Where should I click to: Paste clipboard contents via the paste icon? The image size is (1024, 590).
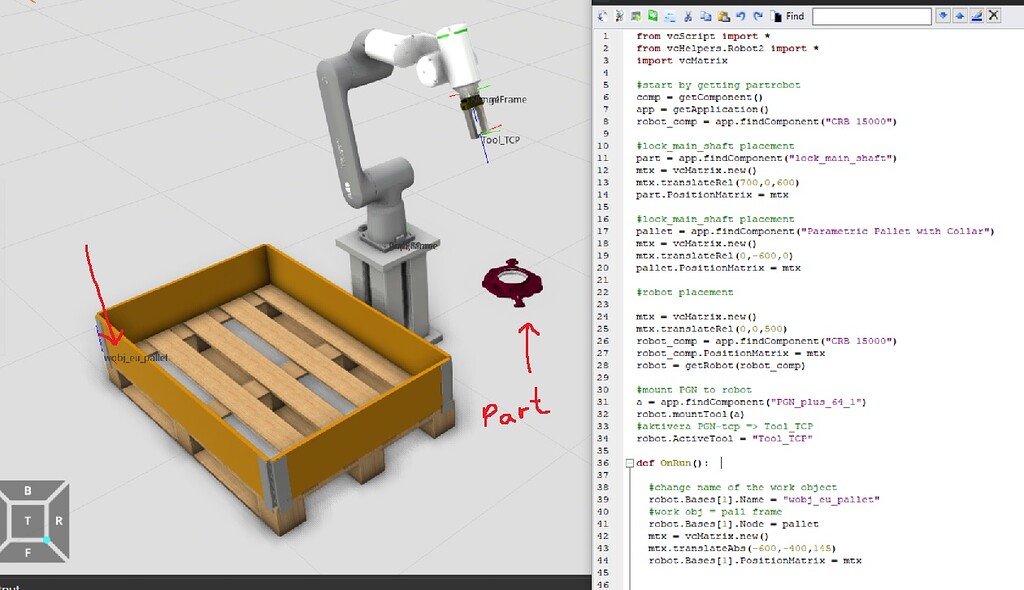pyautogui.click(x=723, y=16)
